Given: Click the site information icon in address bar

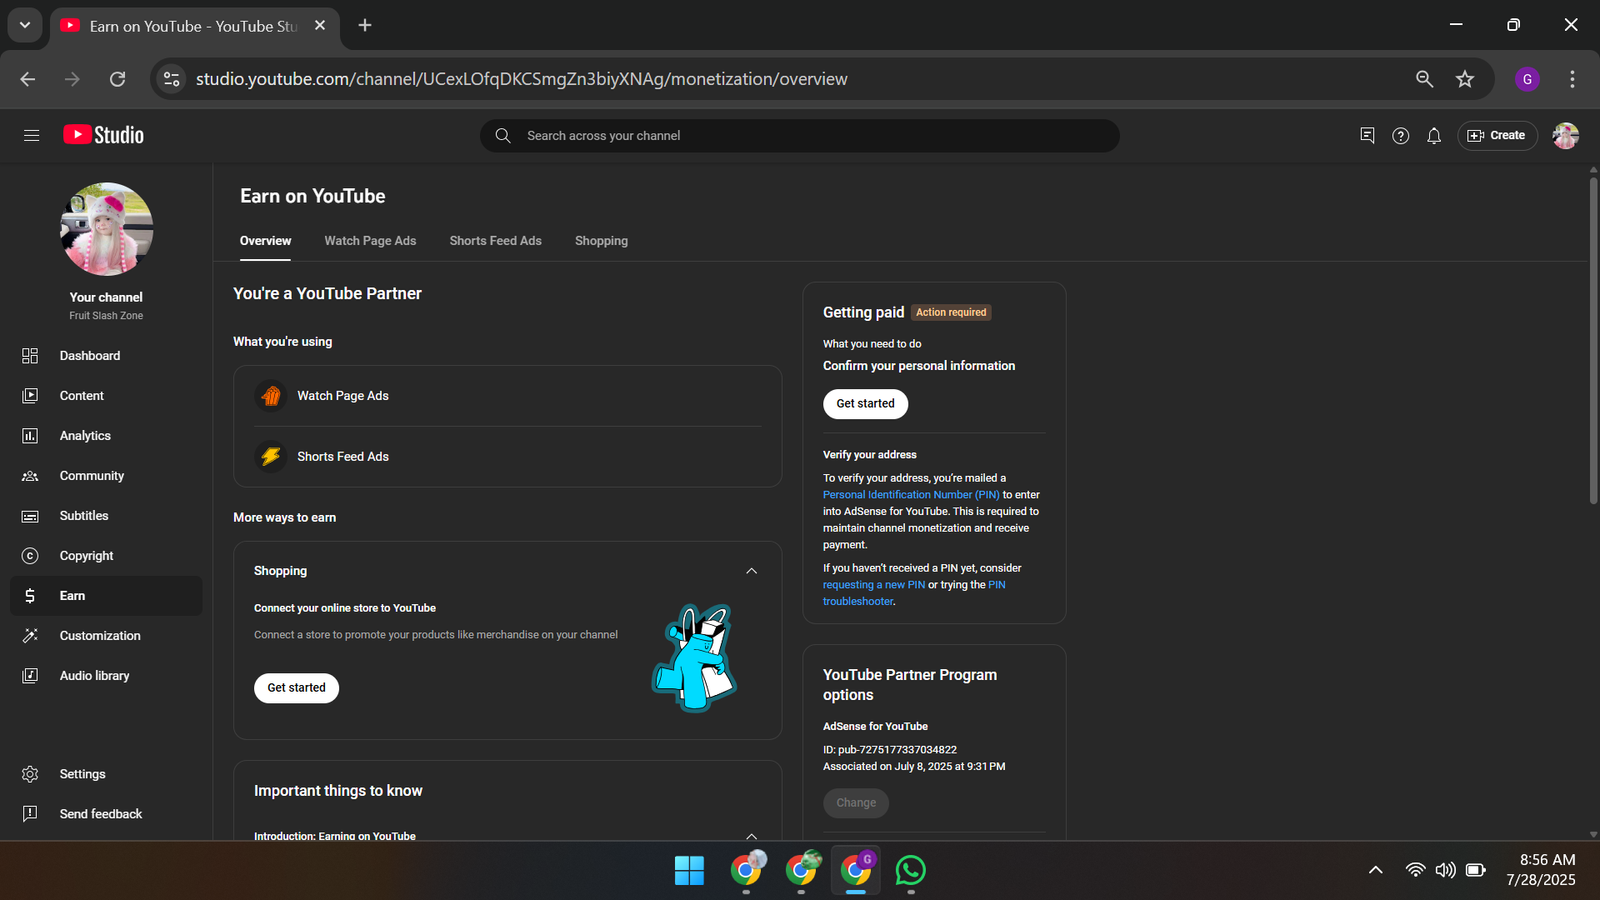Looking at the screenshot, I should [172, 79].
